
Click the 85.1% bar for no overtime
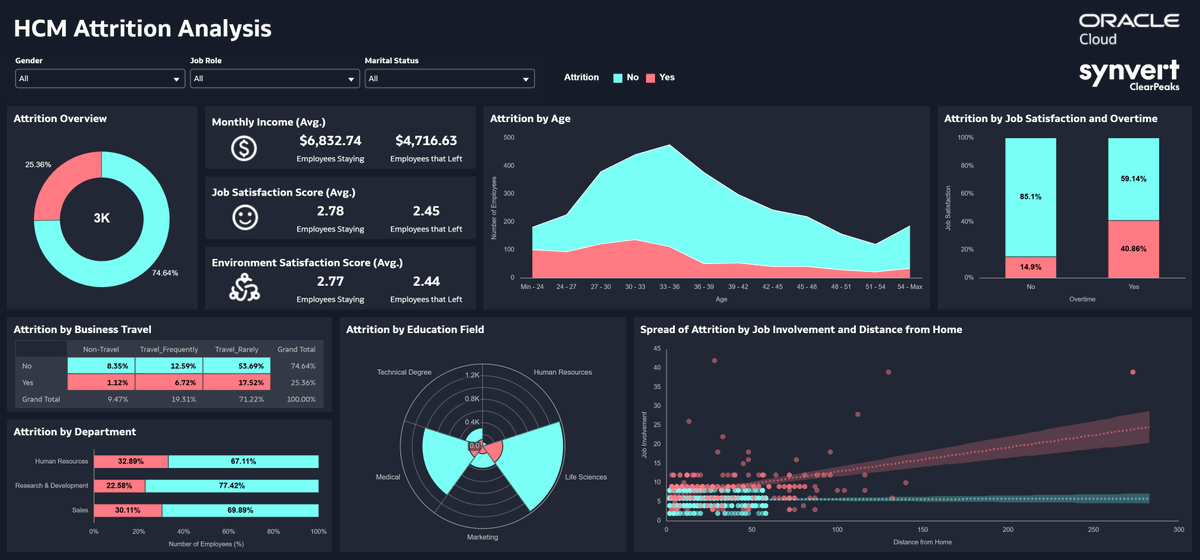click(1030, 197)
